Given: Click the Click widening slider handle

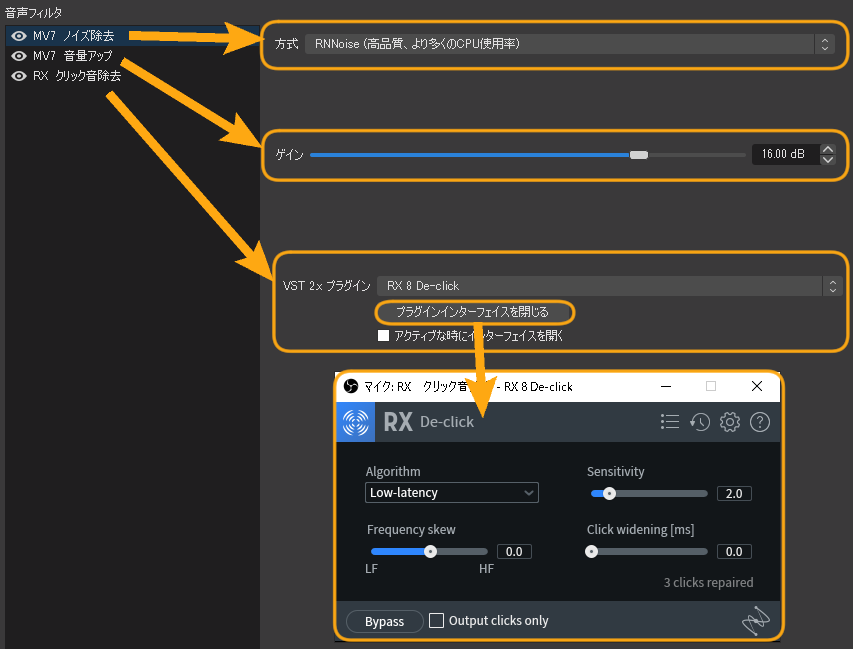Looking at the screenshot, I should click(x=591, y=552).
